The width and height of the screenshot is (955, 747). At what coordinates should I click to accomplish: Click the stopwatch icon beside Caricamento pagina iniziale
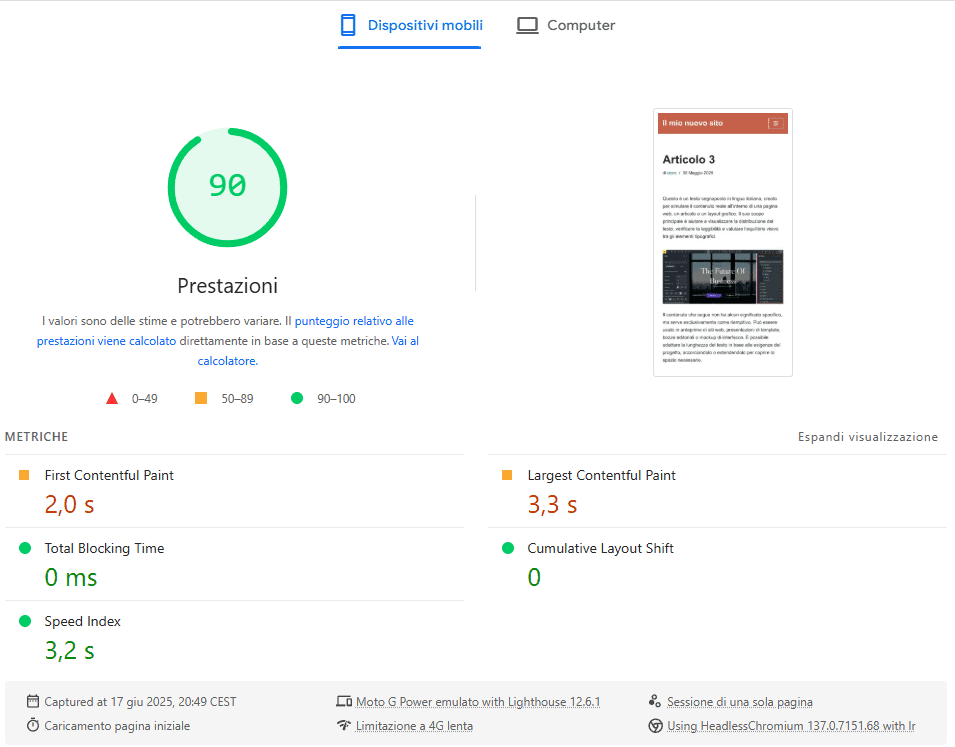[x=33, y=726]
